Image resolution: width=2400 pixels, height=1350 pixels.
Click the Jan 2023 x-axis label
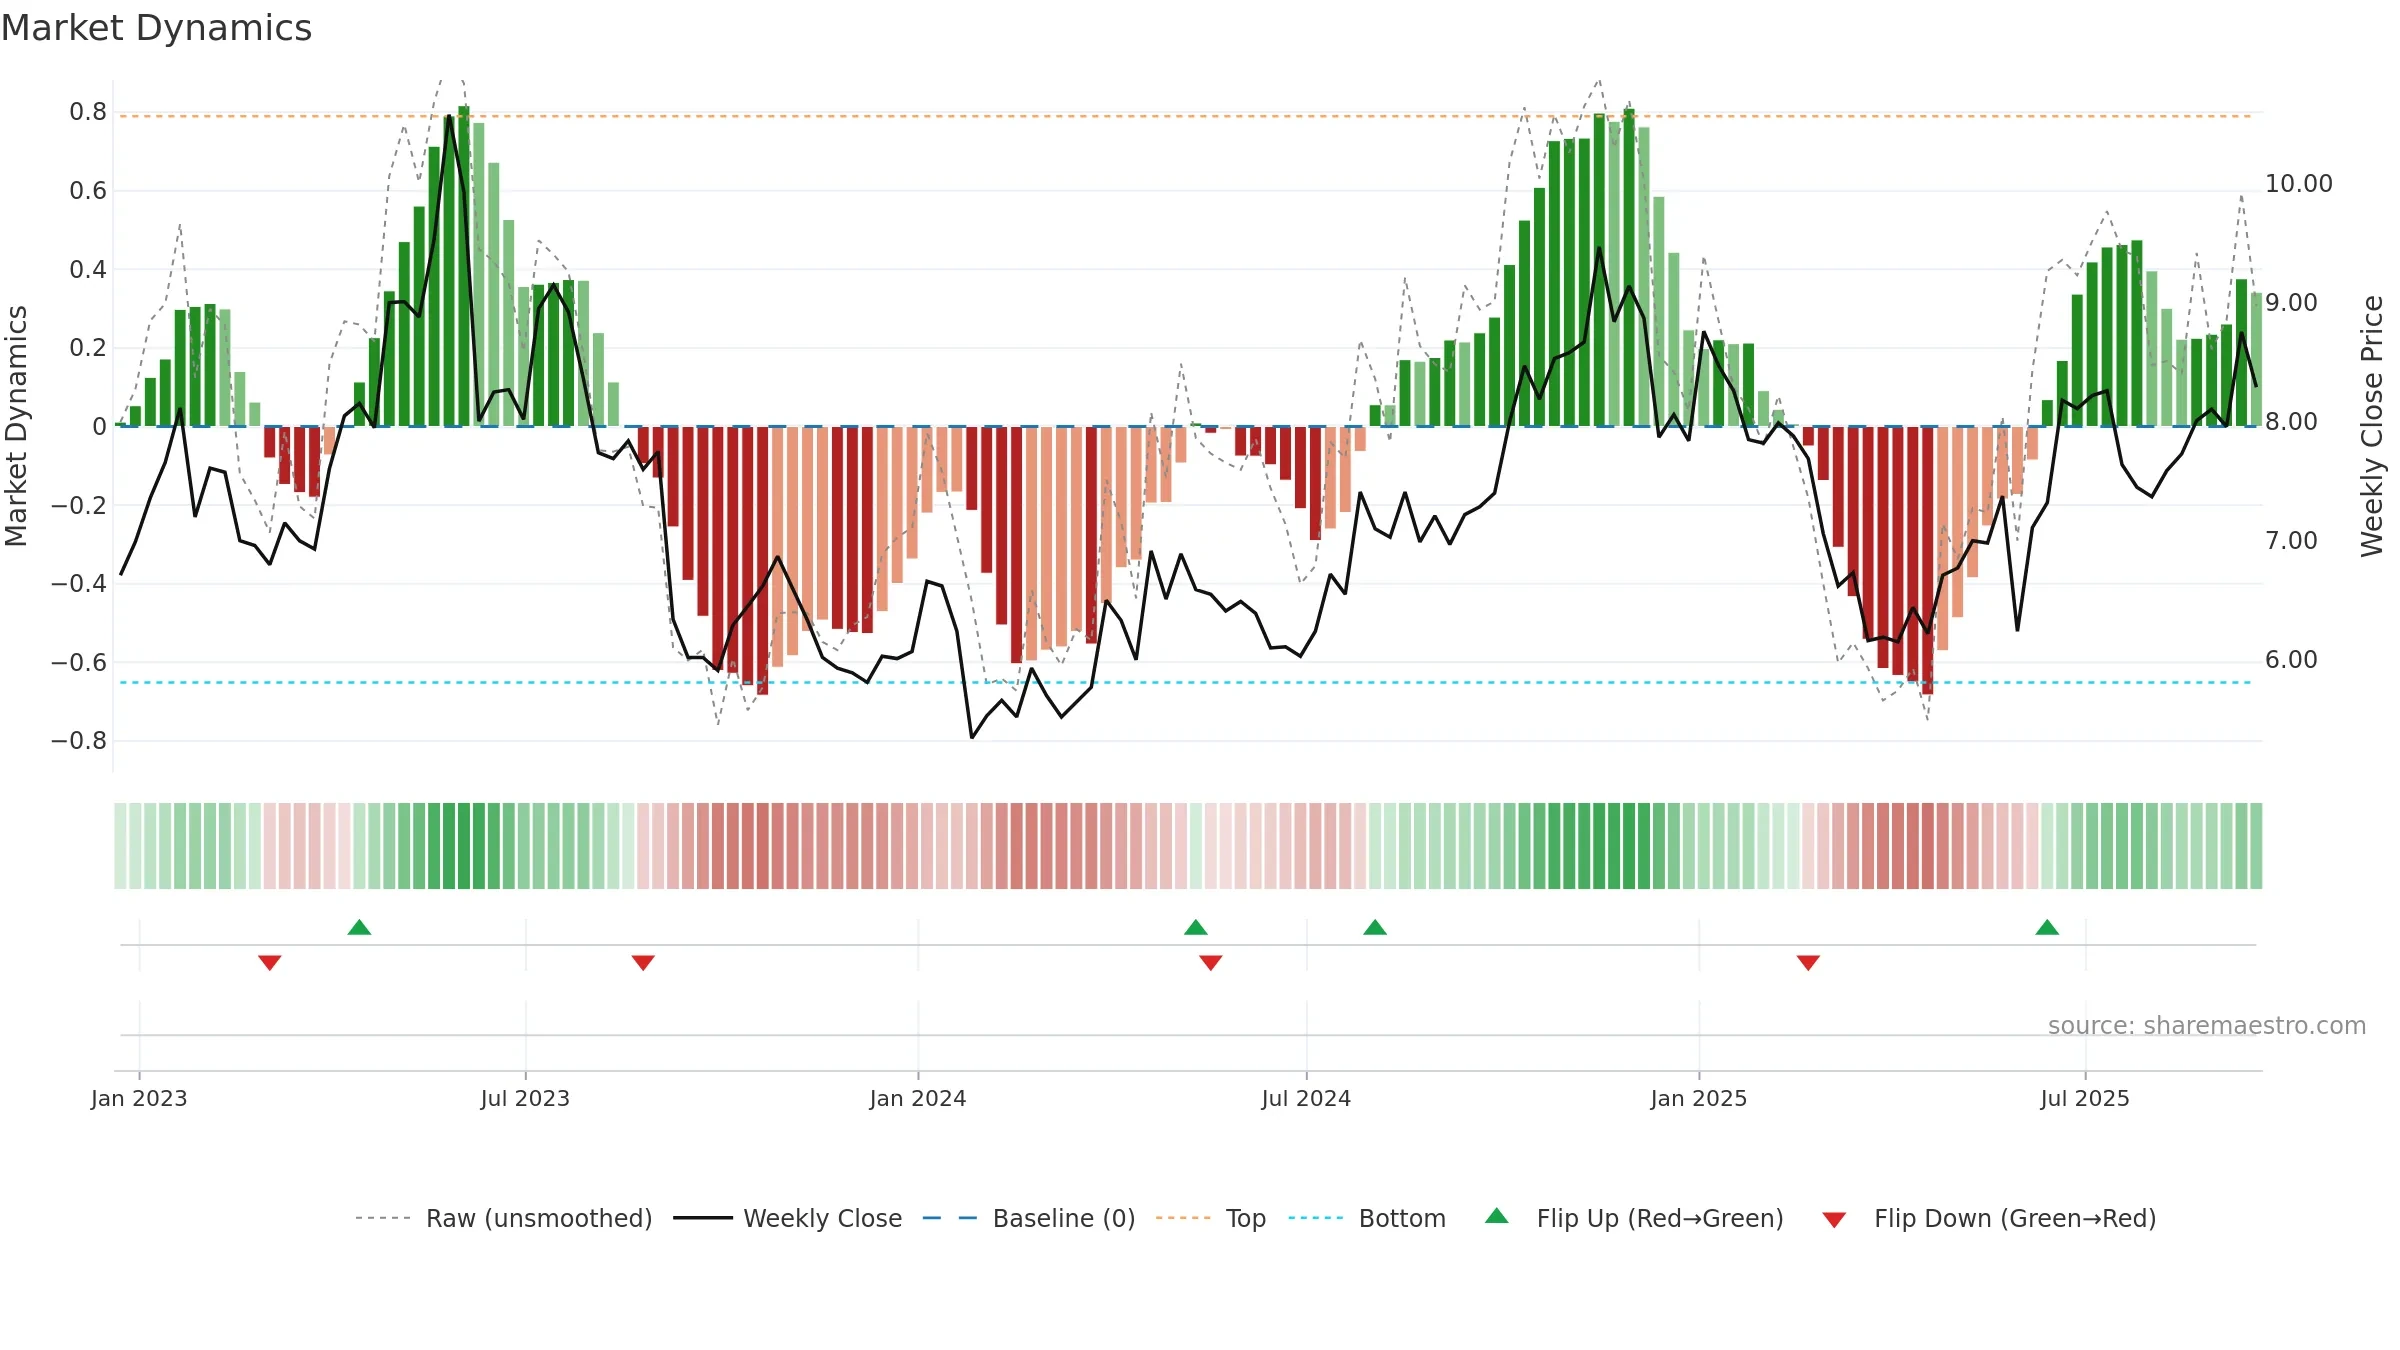(139, 1098)
